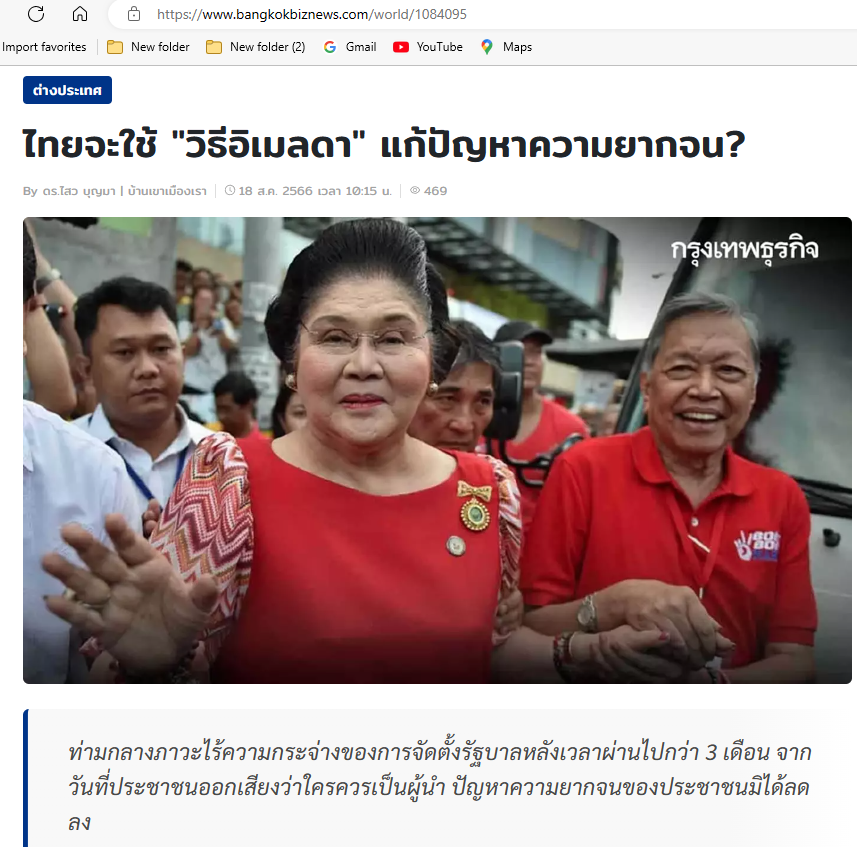Click the site lock icon in address bar

pos(134,14)
